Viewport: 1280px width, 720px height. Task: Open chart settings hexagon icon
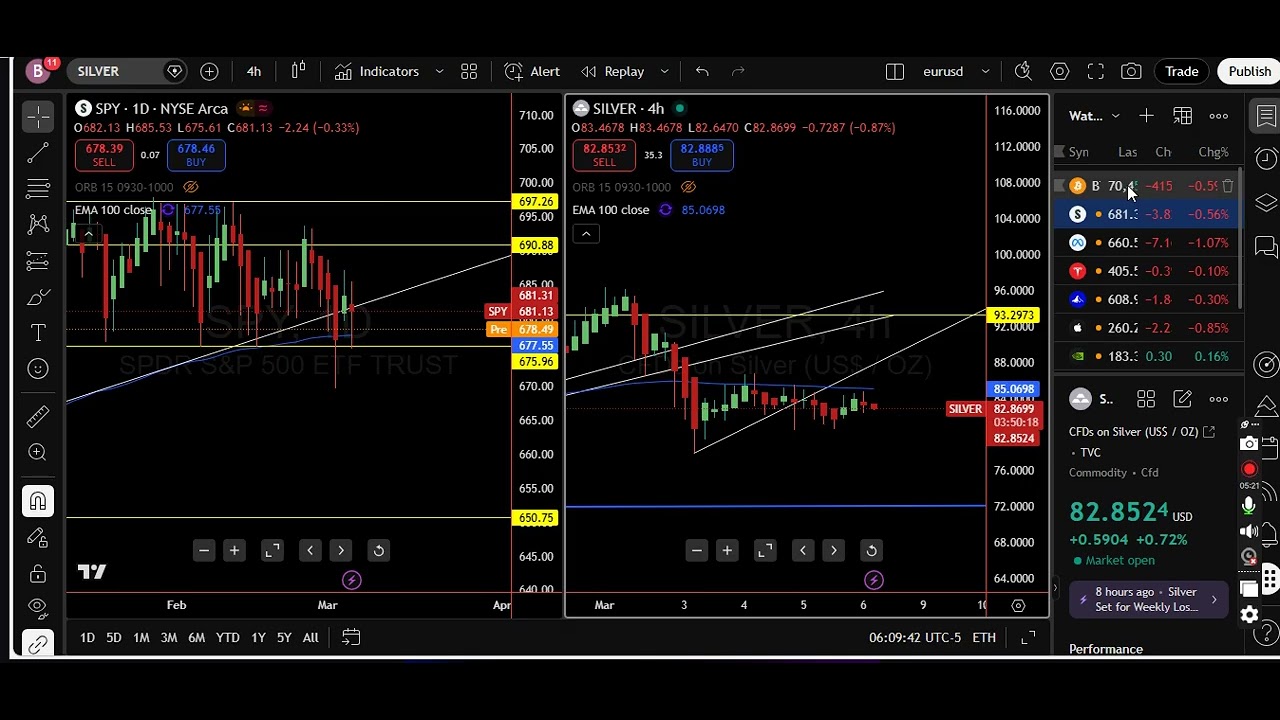coord(1060,71)
